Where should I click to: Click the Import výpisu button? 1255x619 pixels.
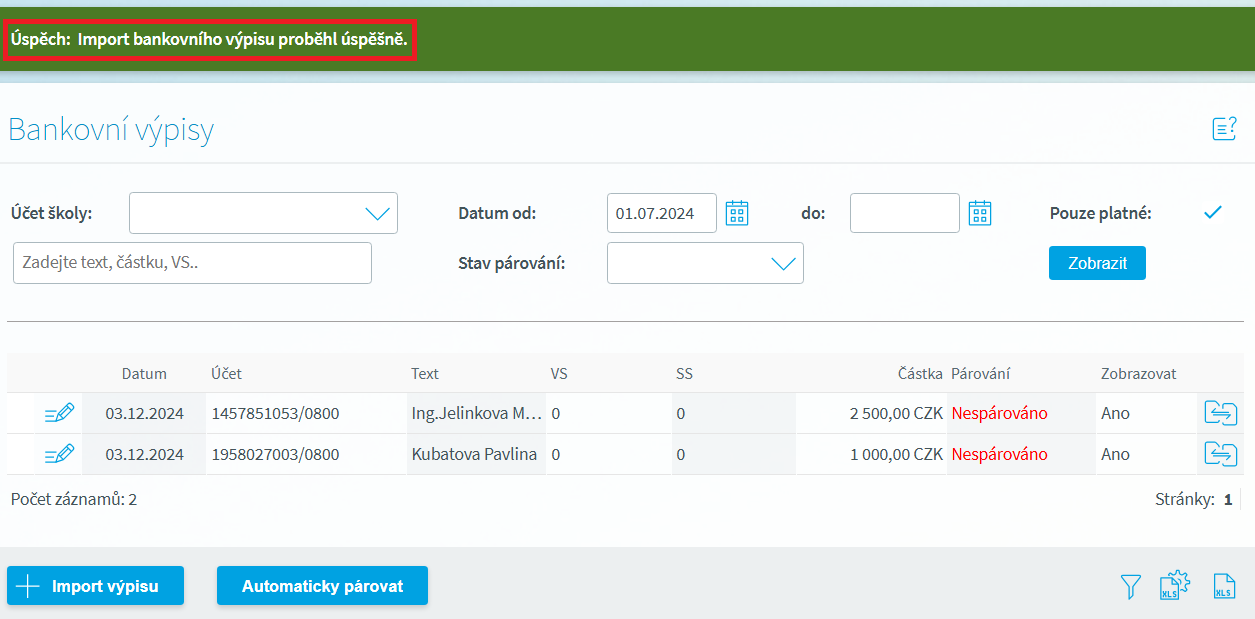click(x=96, y=586)
